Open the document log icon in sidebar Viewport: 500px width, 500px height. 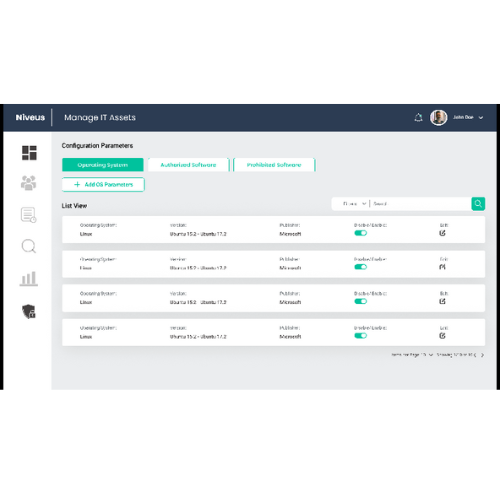(29, 215)
